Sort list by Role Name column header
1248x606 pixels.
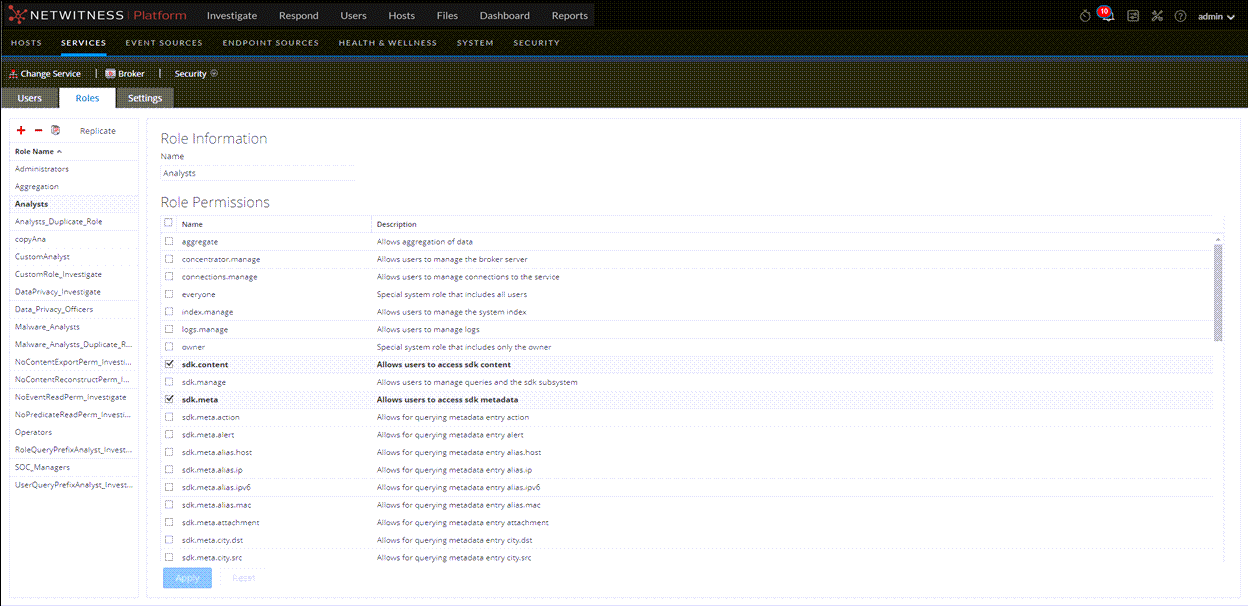point(38,152)
